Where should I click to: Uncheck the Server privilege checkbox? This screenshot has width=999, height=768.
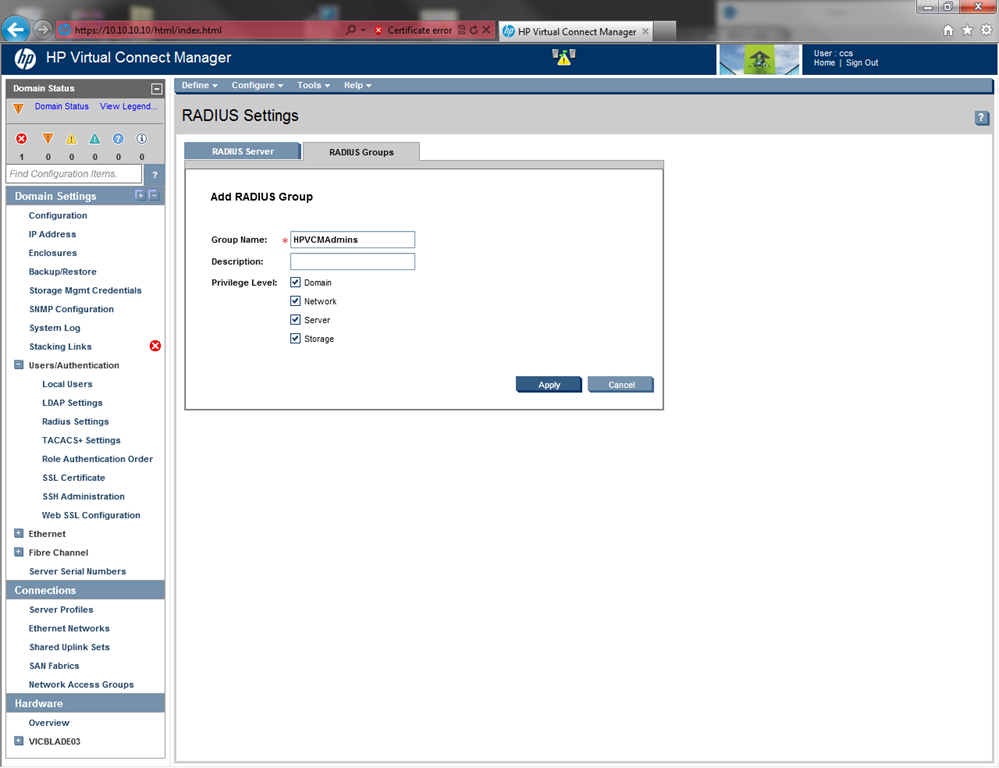(x=295, y=319)
